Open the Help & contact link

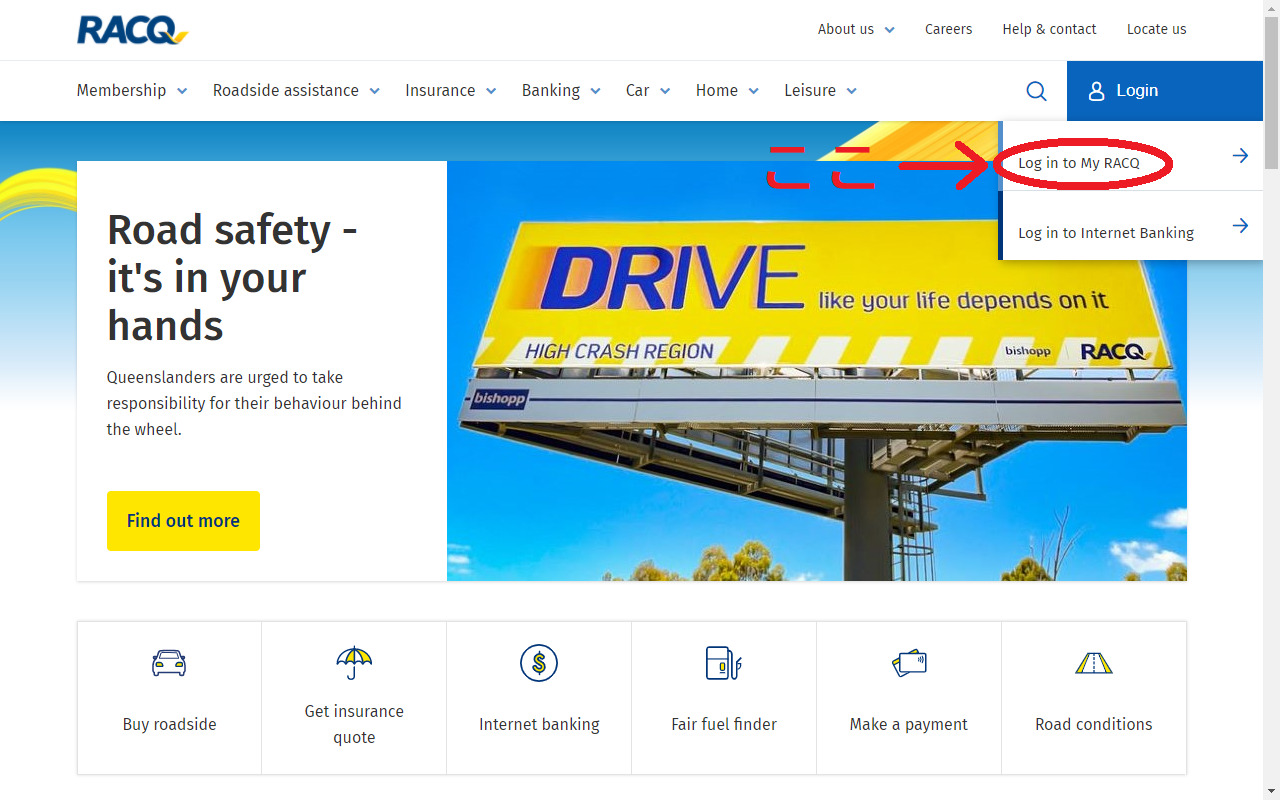(1049, 30)
